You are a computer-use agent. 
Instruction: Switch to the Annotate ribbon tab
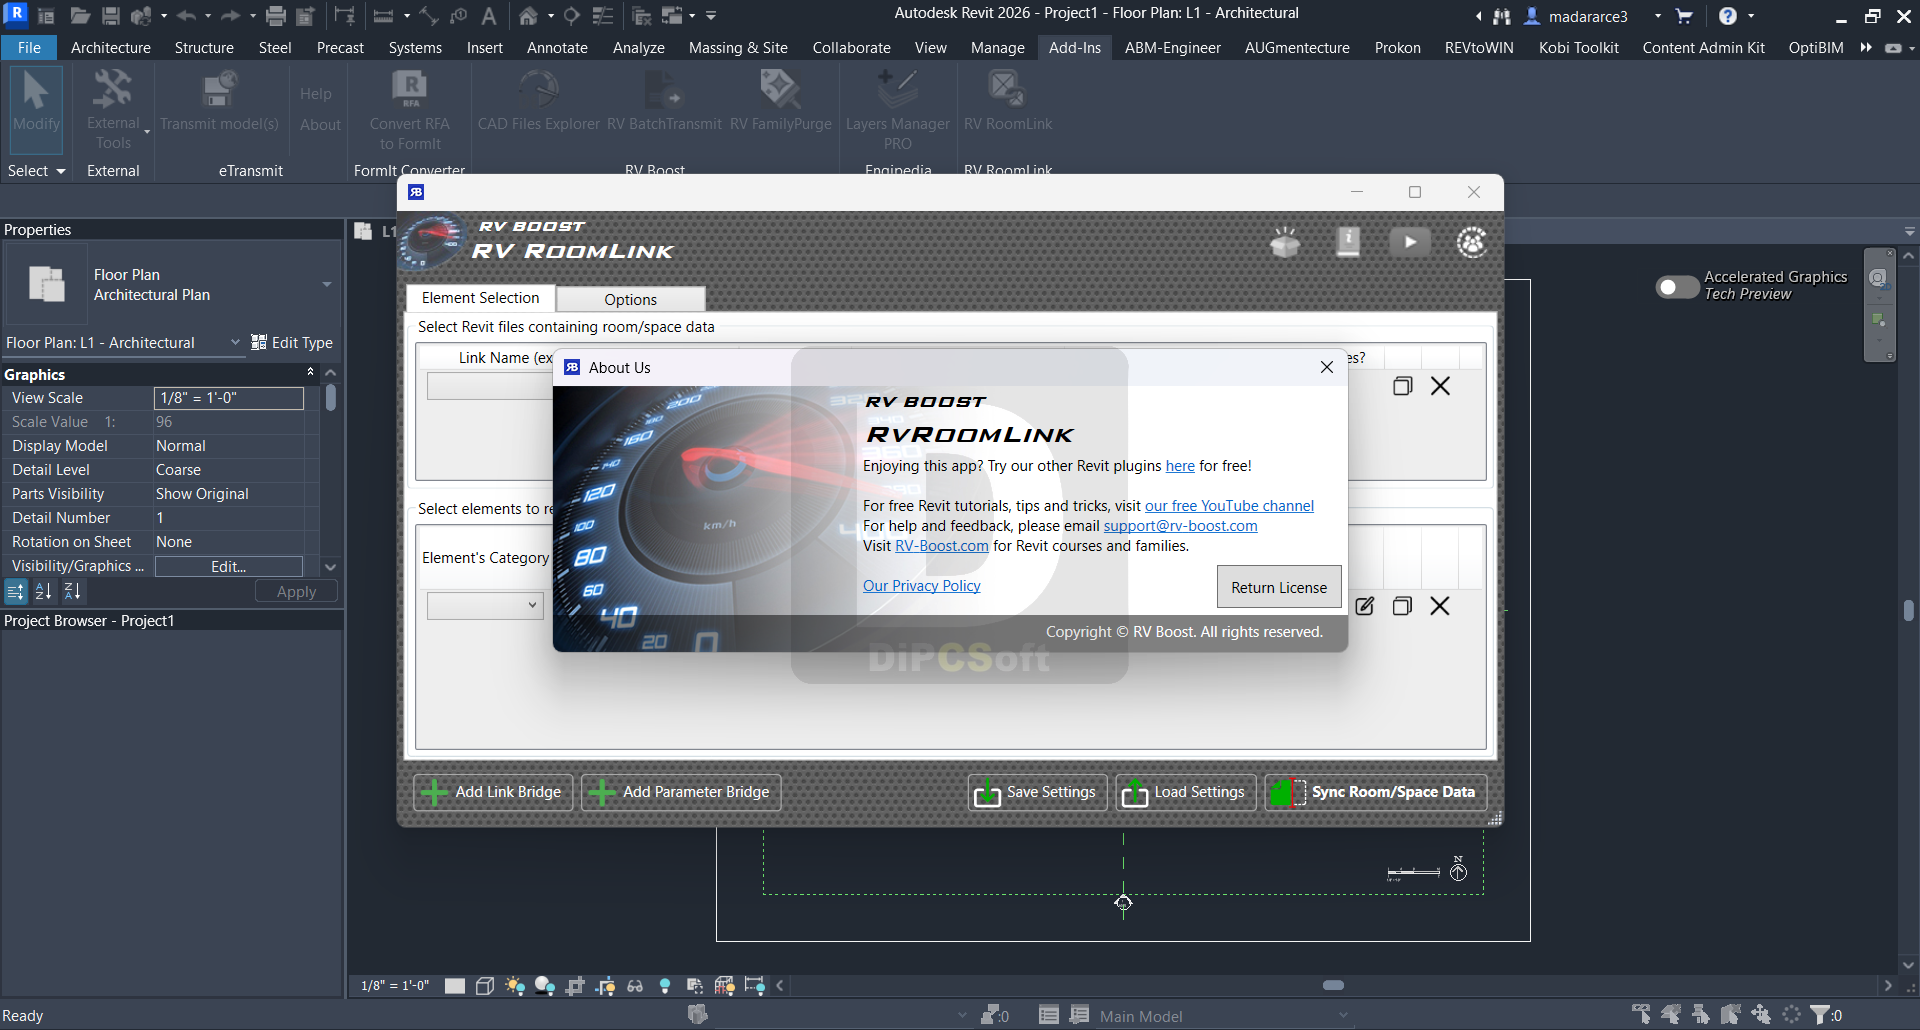click(557, 48)
